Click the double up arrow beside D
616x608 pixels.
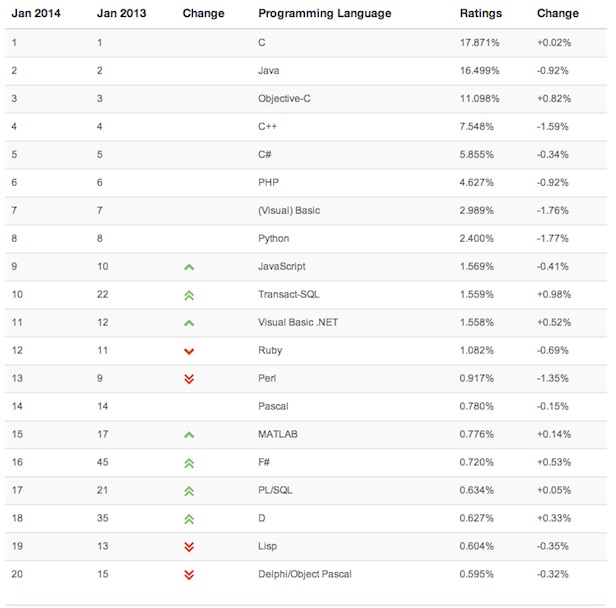coord(189,519)
